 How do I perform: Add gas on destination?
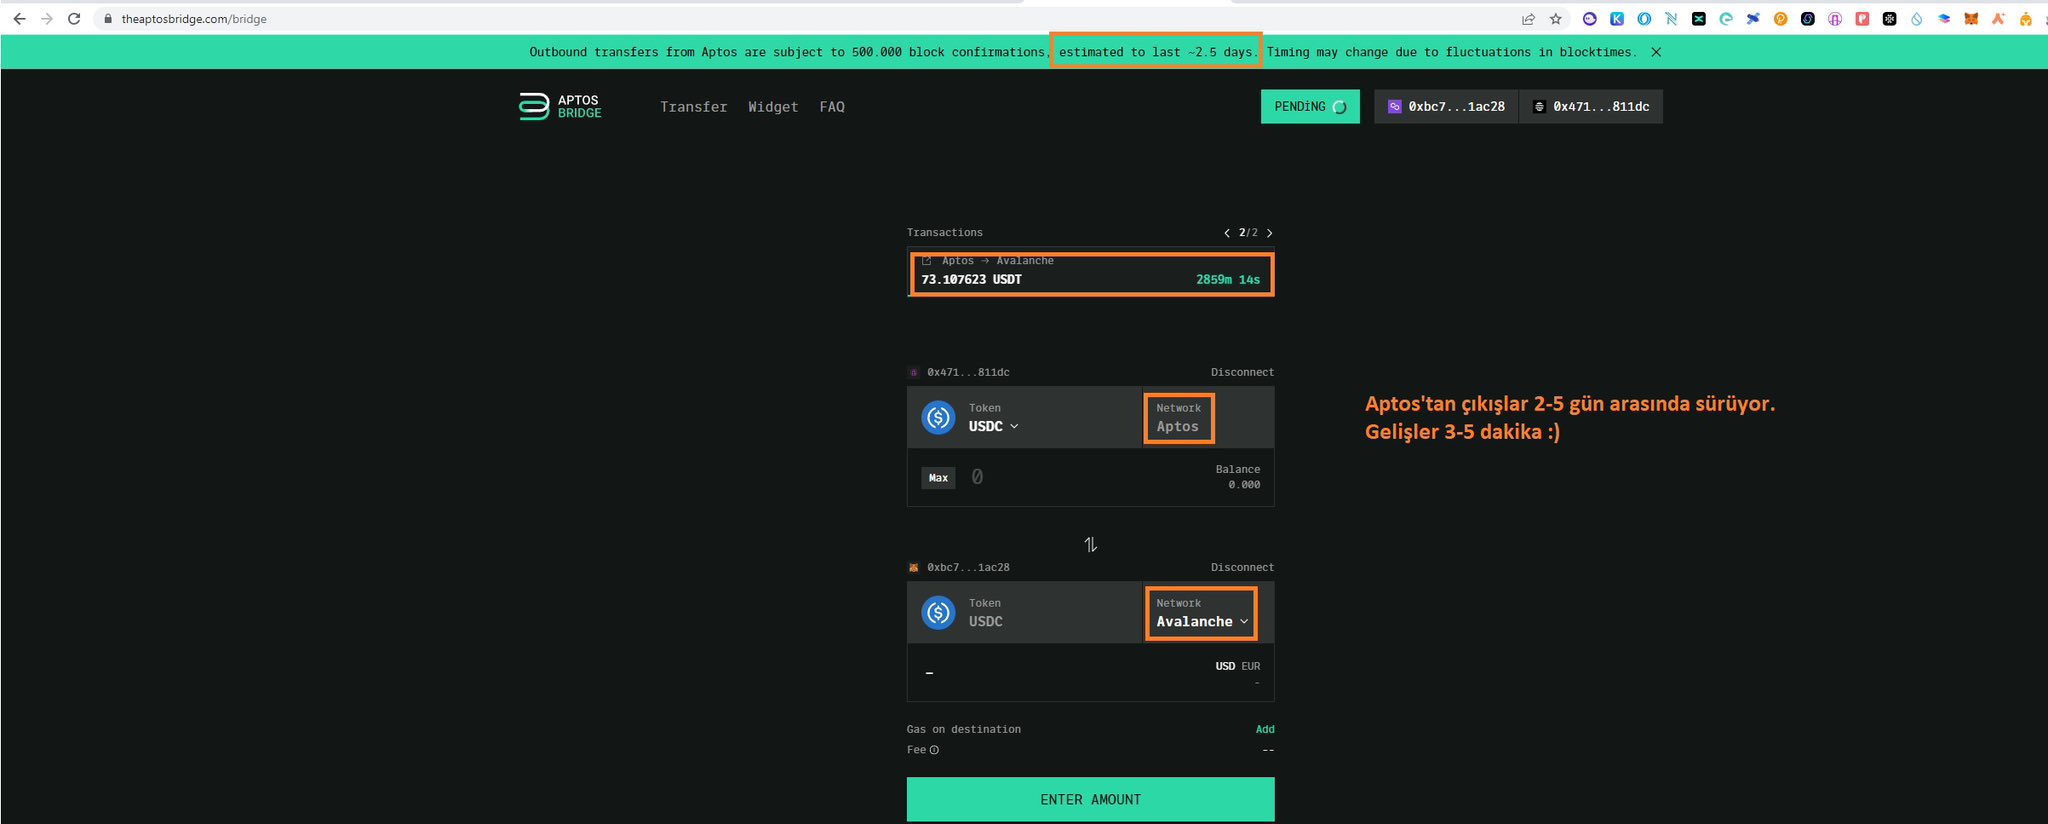(1265, 729)
